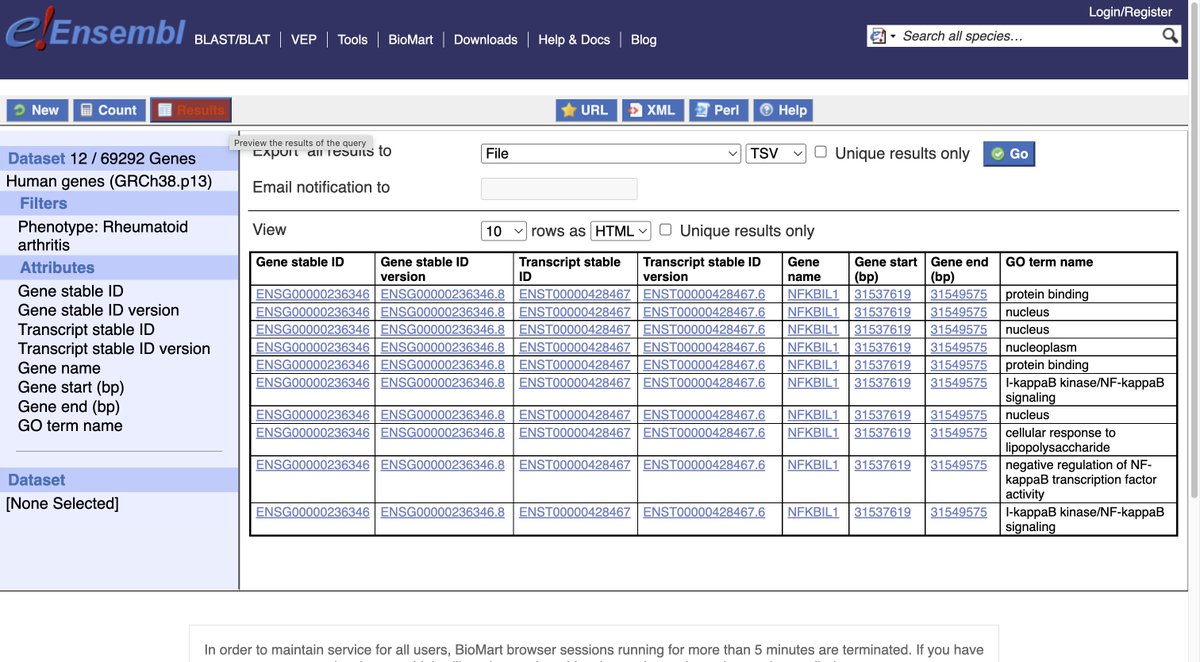Open NFKBIL1 link in nucleoplasm row
Screen dimensions: 1200x662
[x=813, y=347]
